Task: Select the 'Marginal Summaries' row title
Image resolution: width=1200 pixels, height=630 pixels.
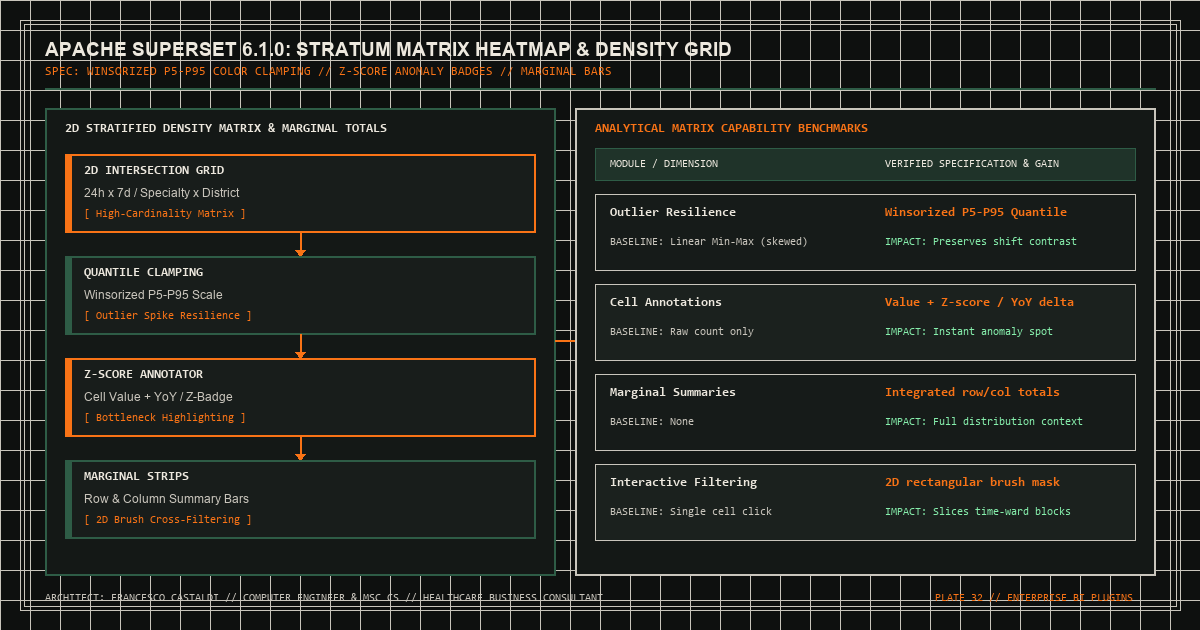Action: tap(673, 392)
